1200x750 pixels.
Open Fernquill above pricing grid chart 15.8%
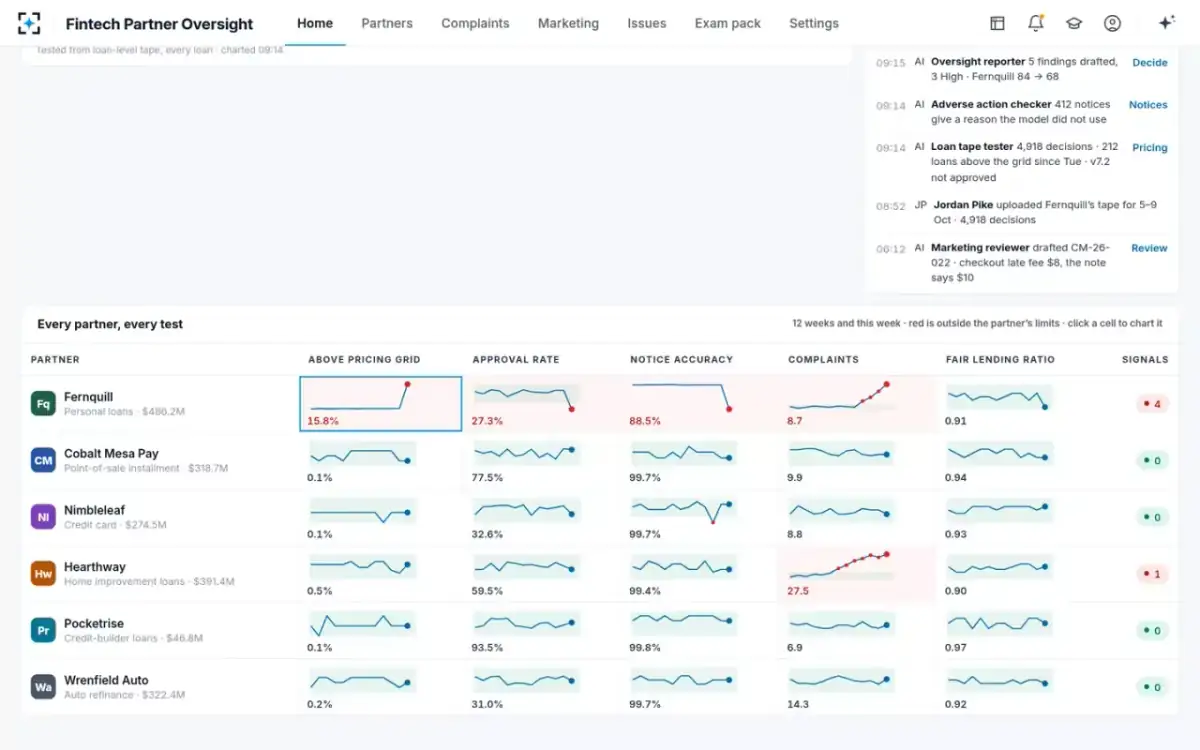coord(381,404)
